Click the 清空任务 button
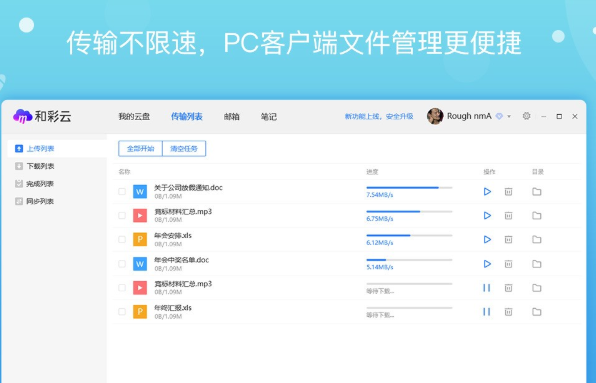596x383 pixels. pos(184,149)
